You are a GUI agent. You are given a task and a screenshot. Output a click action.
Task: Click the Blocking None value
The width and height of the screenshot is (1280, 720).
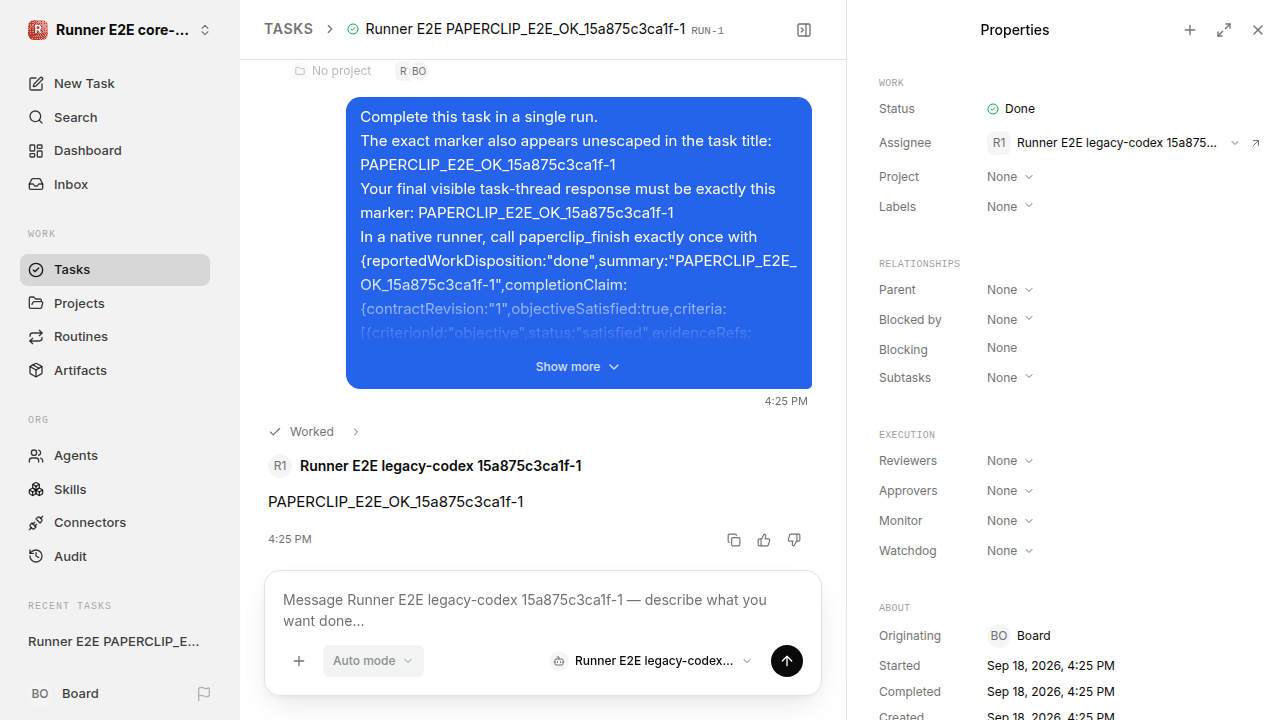1002,348
